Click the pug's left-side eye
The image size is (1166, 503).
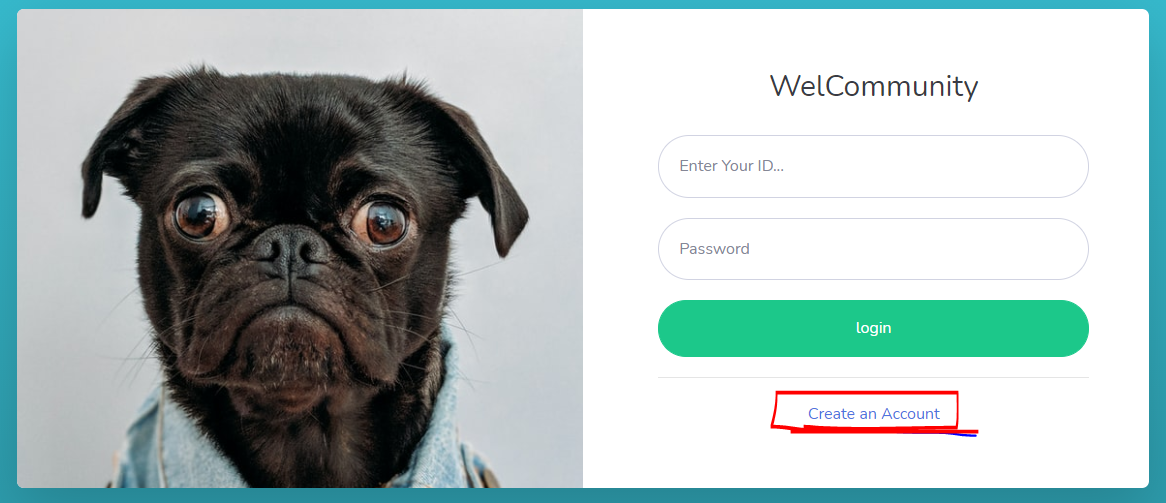coord(200,214)
